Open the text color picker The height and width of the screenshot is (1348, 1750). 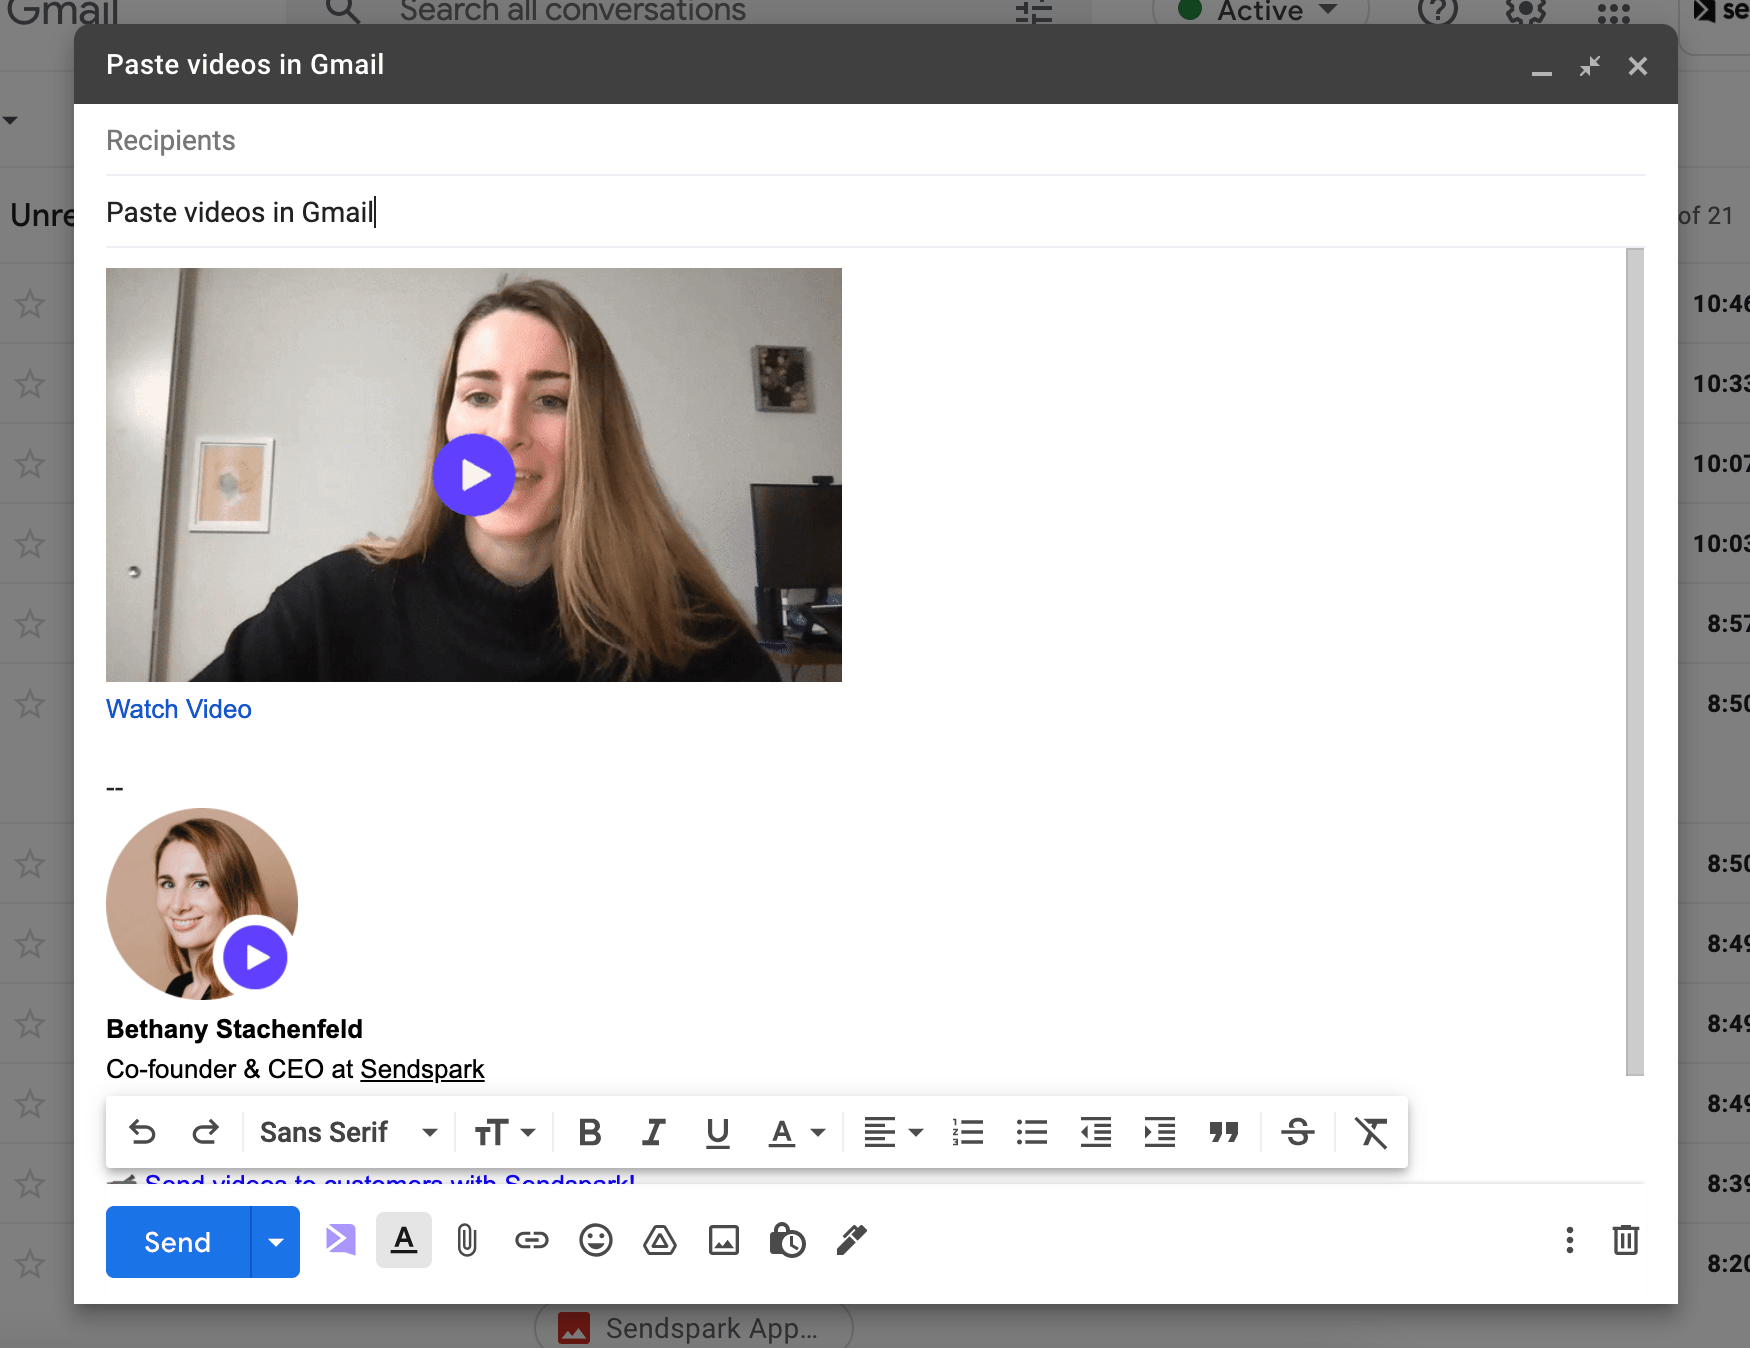coord(796,1132)
